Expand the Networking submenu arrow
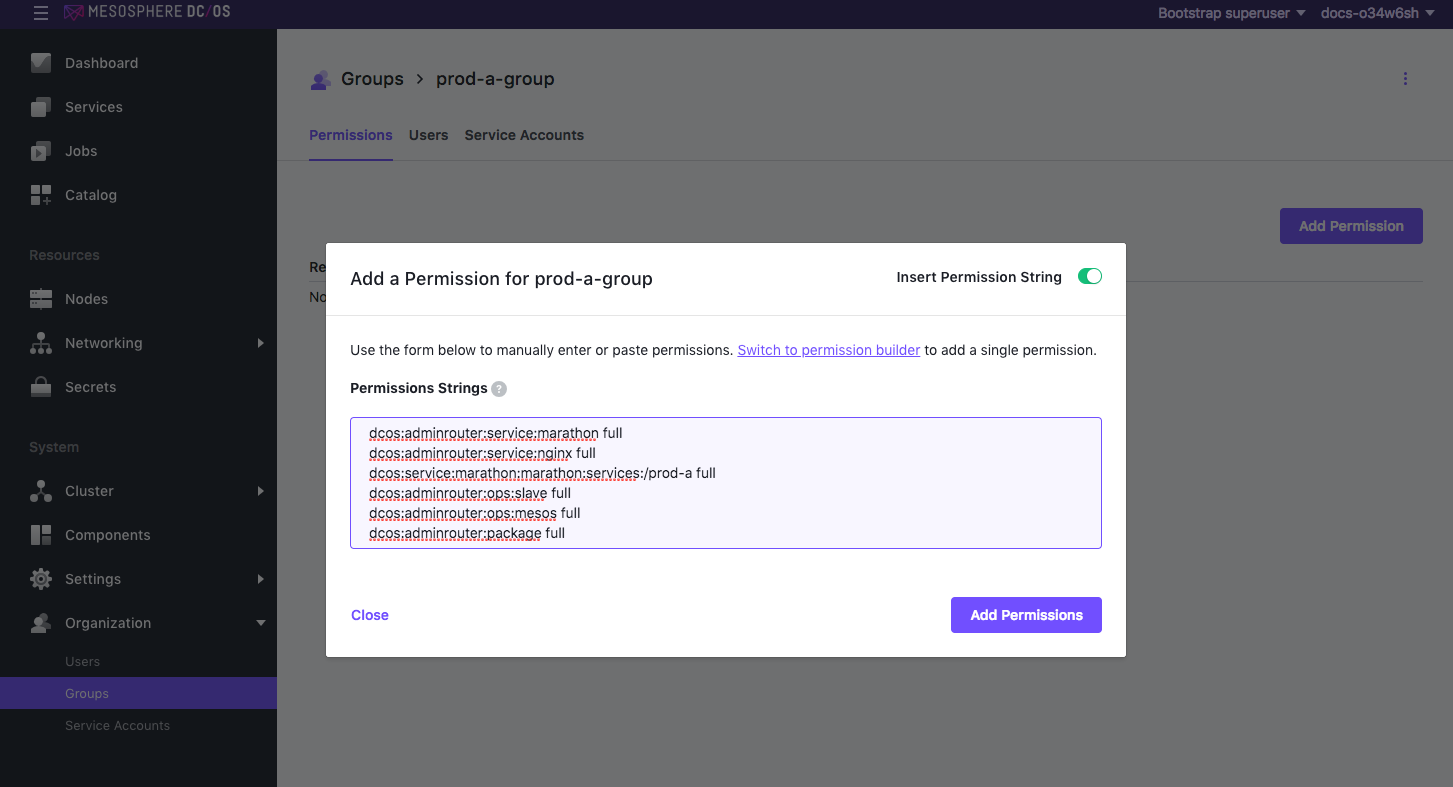This screenshot has width=1453, height=787. (x=260, y=343)
